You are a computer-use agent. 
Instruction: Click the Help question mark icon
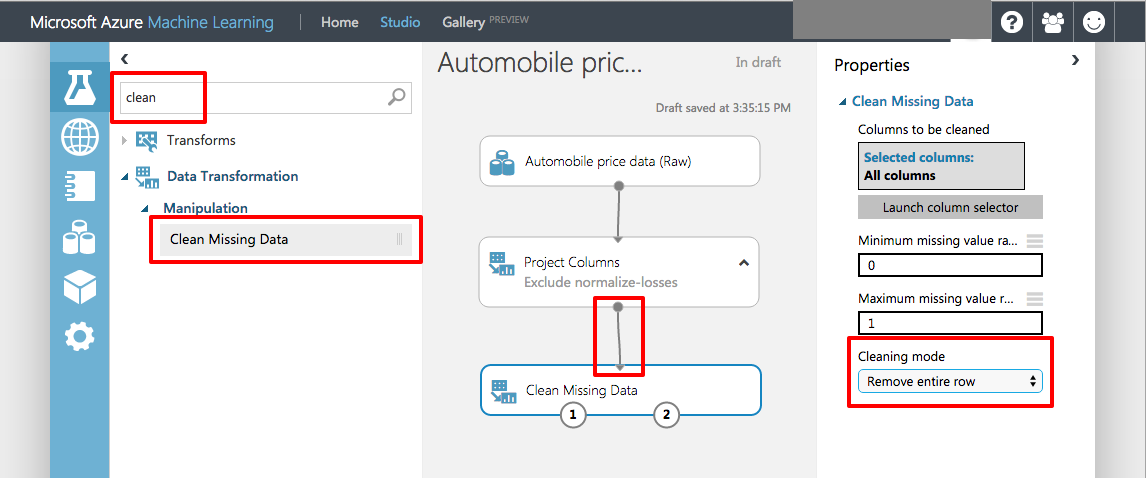pyautogui.click(x=1012, y=22)
